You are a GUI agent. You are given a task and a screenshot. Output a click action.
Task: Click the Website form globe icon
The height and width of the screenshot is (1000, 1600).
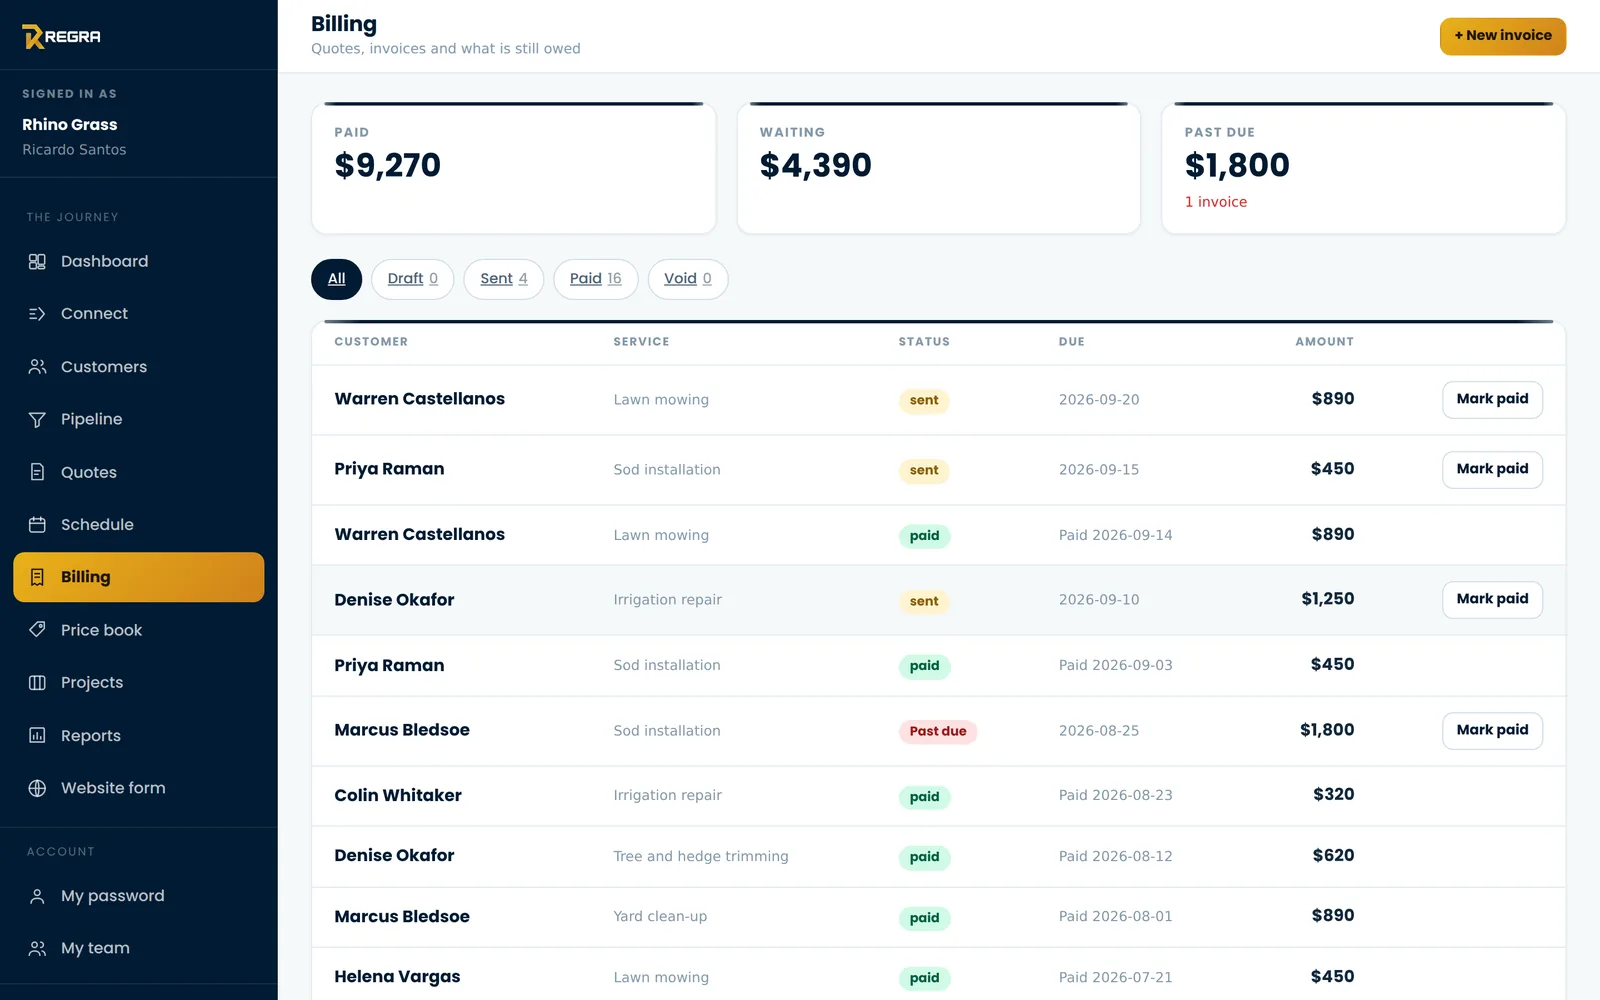point(37,788)
